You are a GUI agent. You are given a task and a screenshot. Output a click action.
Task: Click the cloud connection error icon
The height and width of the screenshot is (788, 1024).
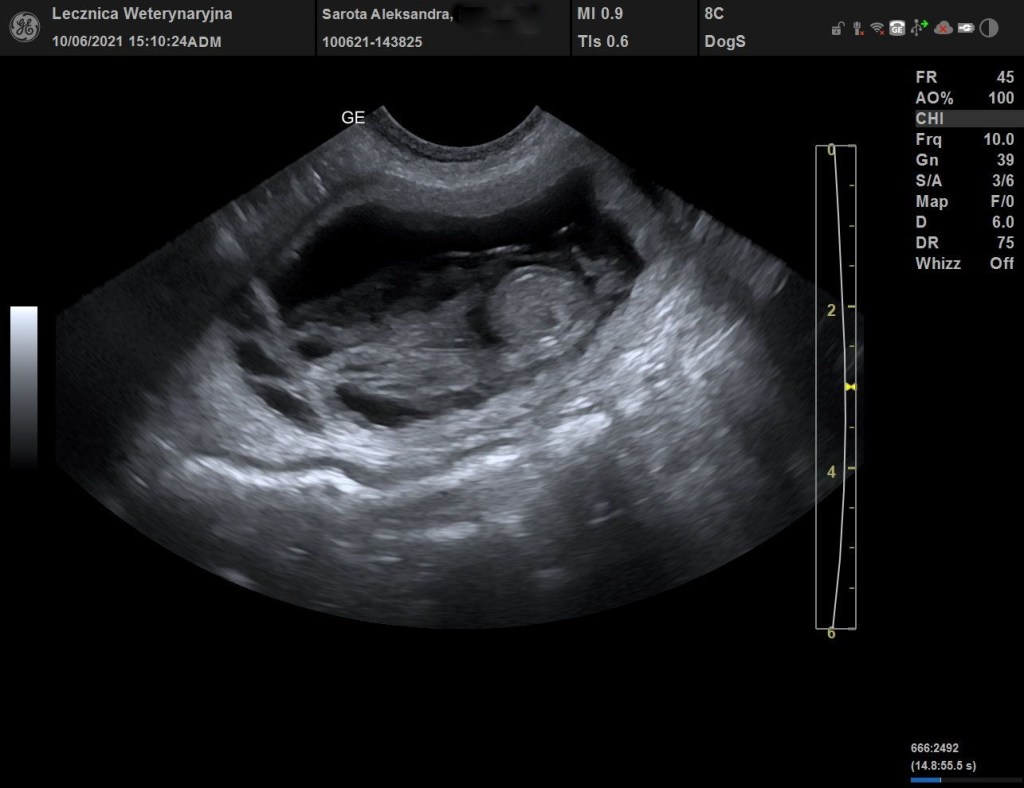coord(942,29)
